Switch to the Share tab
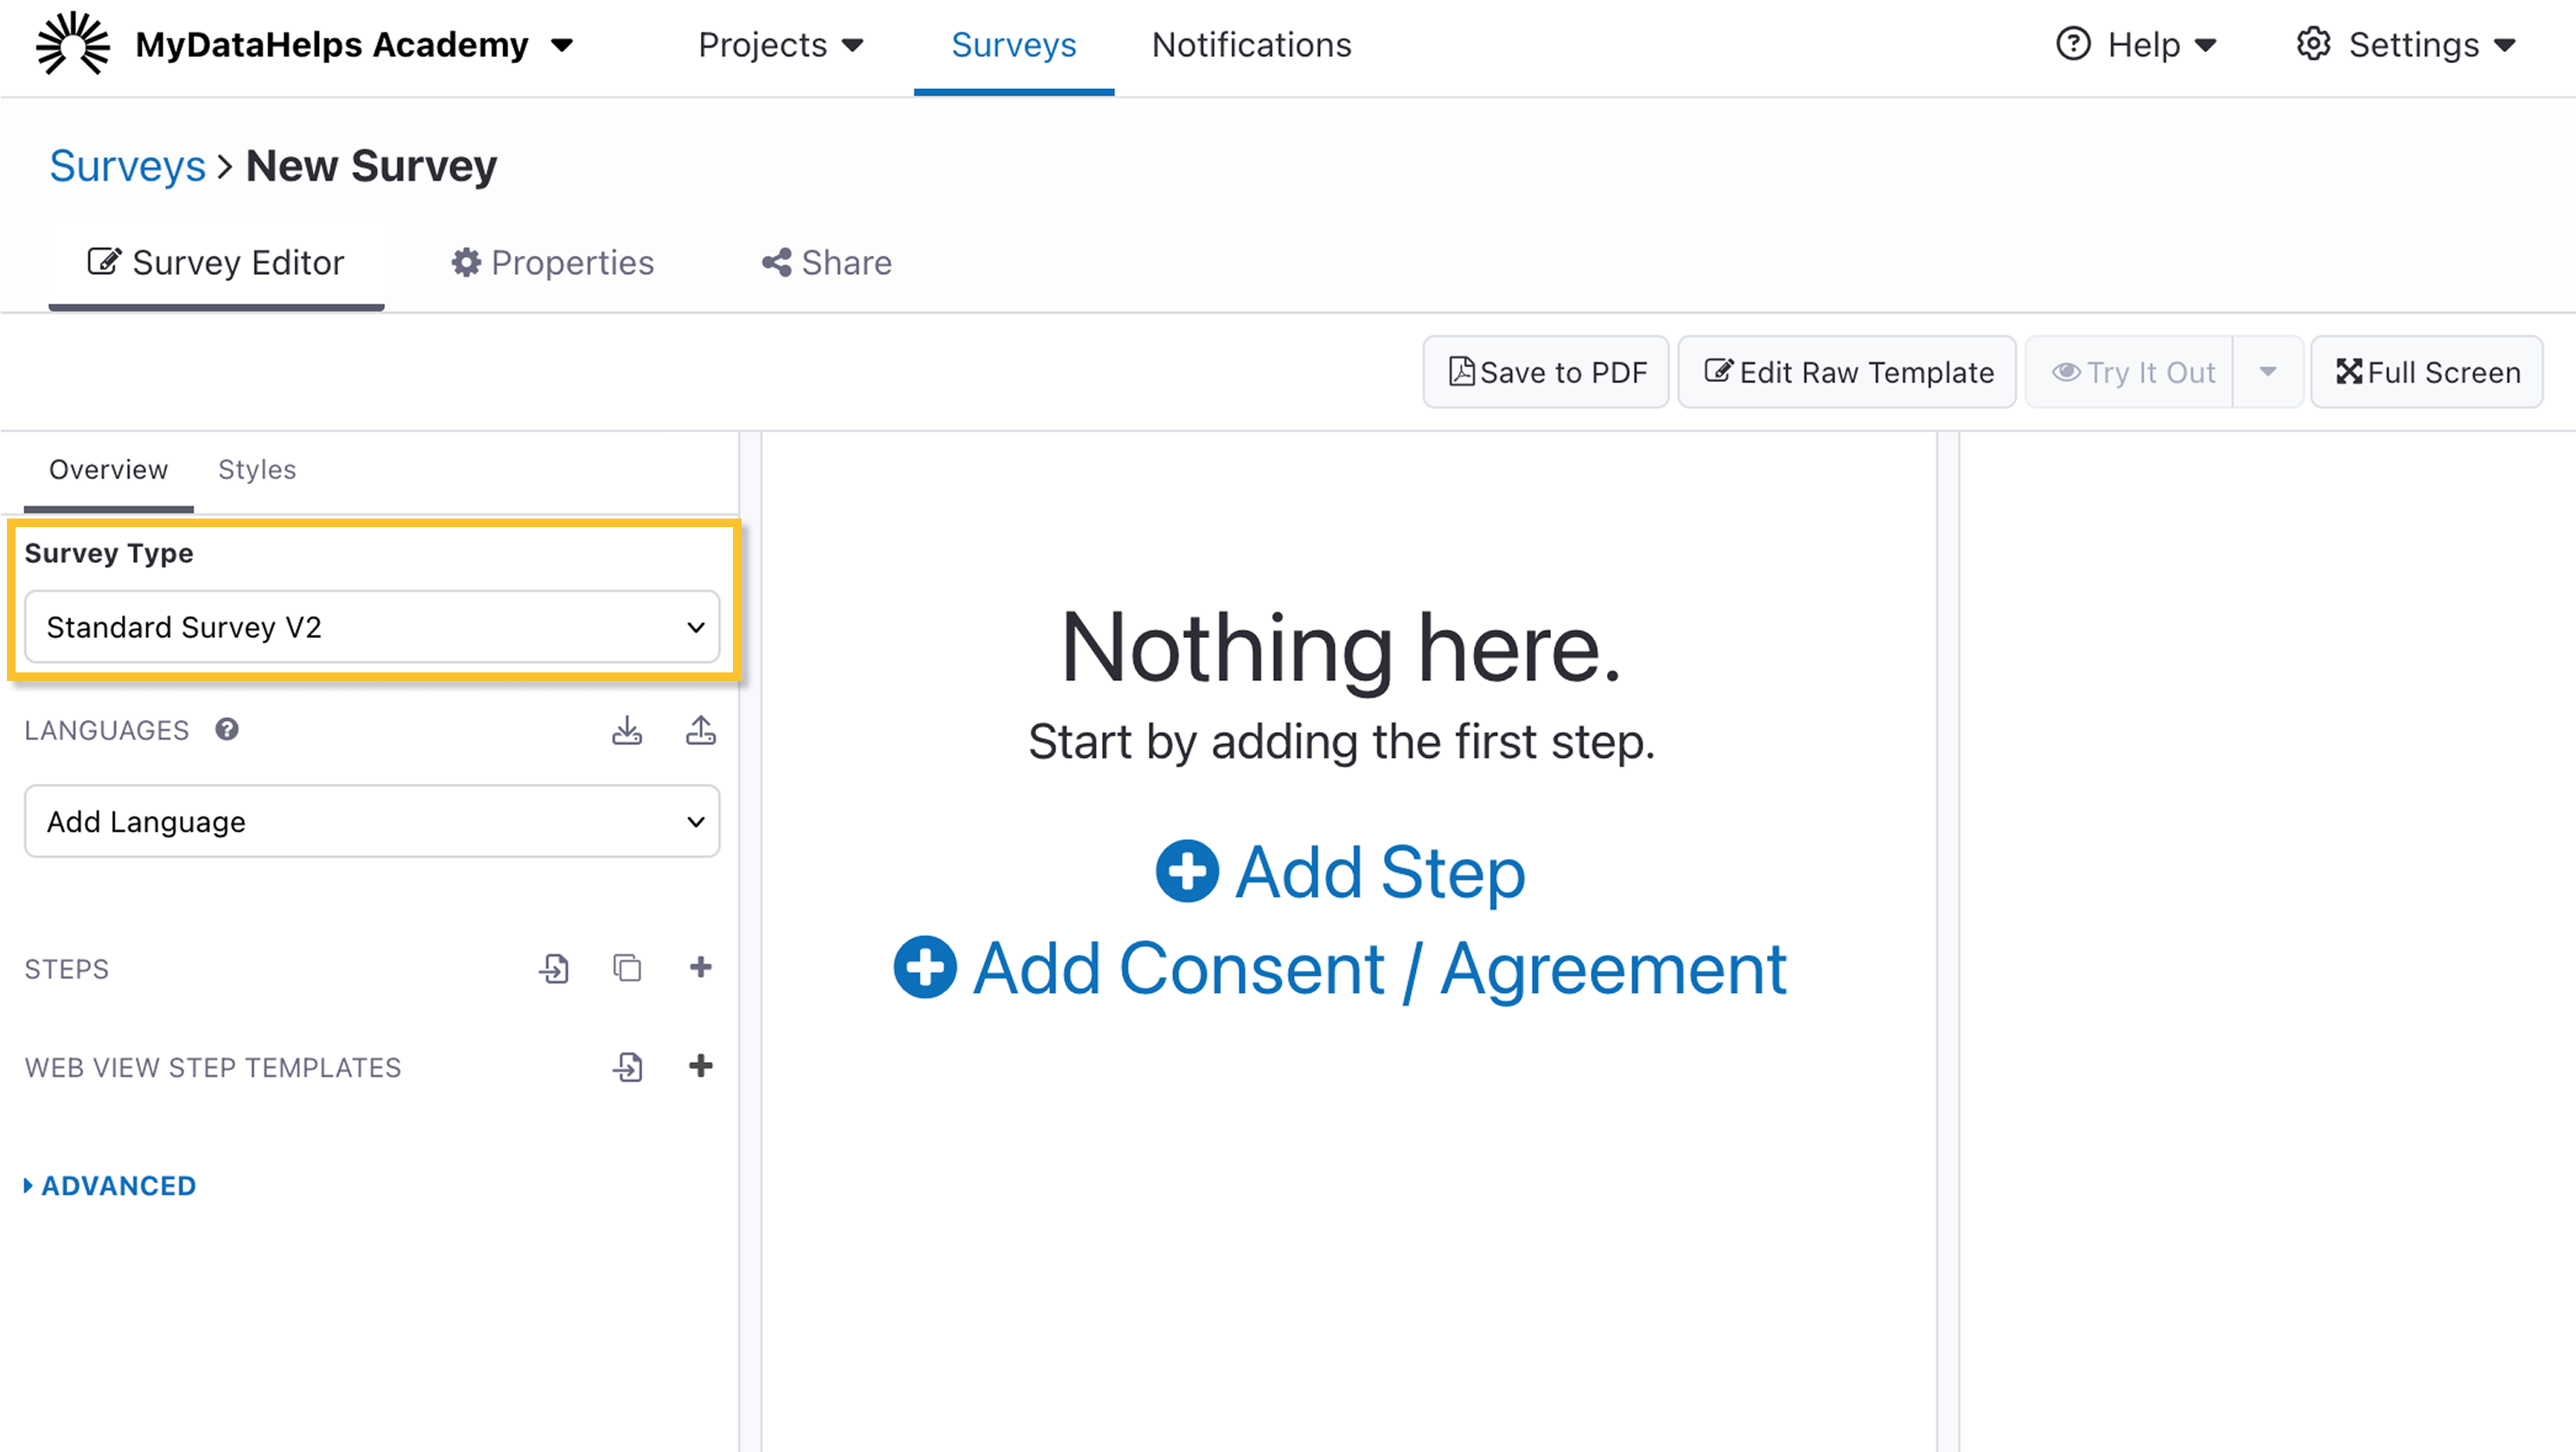The height and width of the screenshot is (1452, 2576). point(826,263)
